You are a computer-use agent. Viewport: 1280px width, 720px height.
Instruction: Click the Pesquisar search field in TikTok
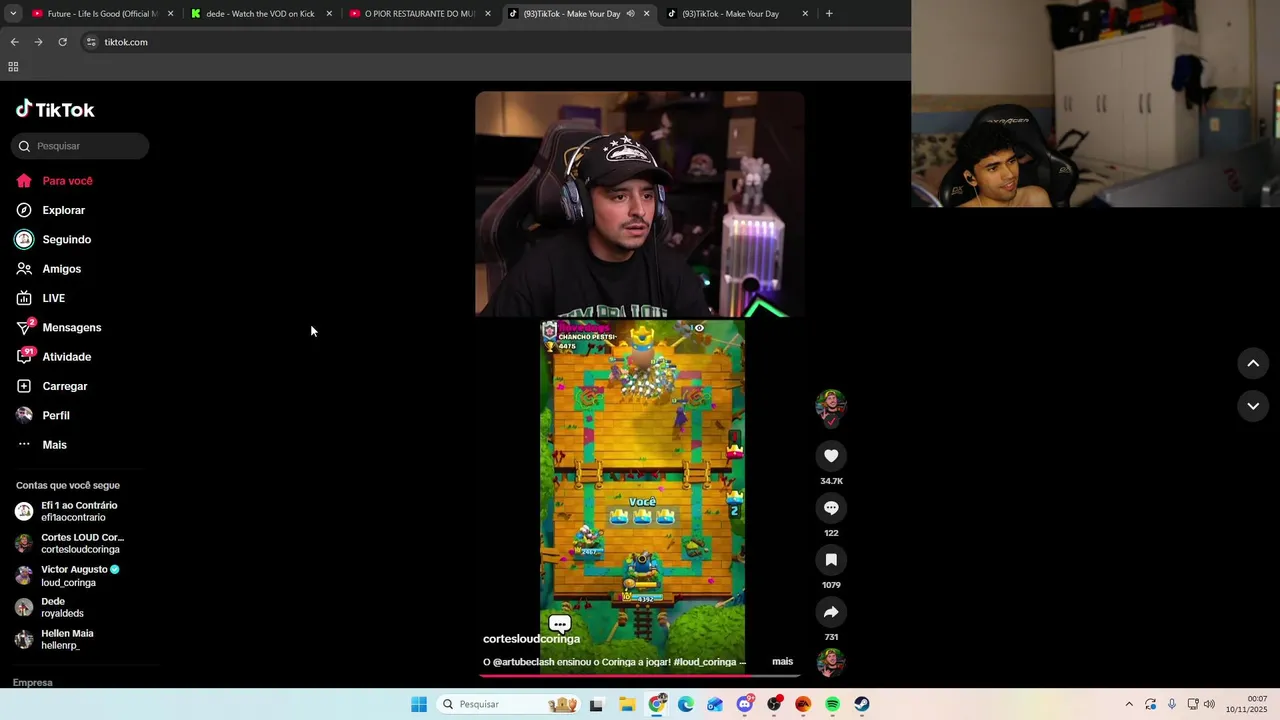tap(80, 146)
